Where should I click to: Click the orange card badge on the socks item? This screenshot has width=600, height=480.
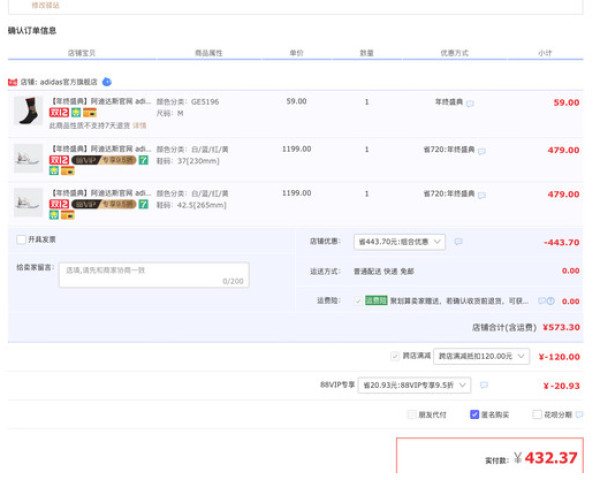pos(90,113)
